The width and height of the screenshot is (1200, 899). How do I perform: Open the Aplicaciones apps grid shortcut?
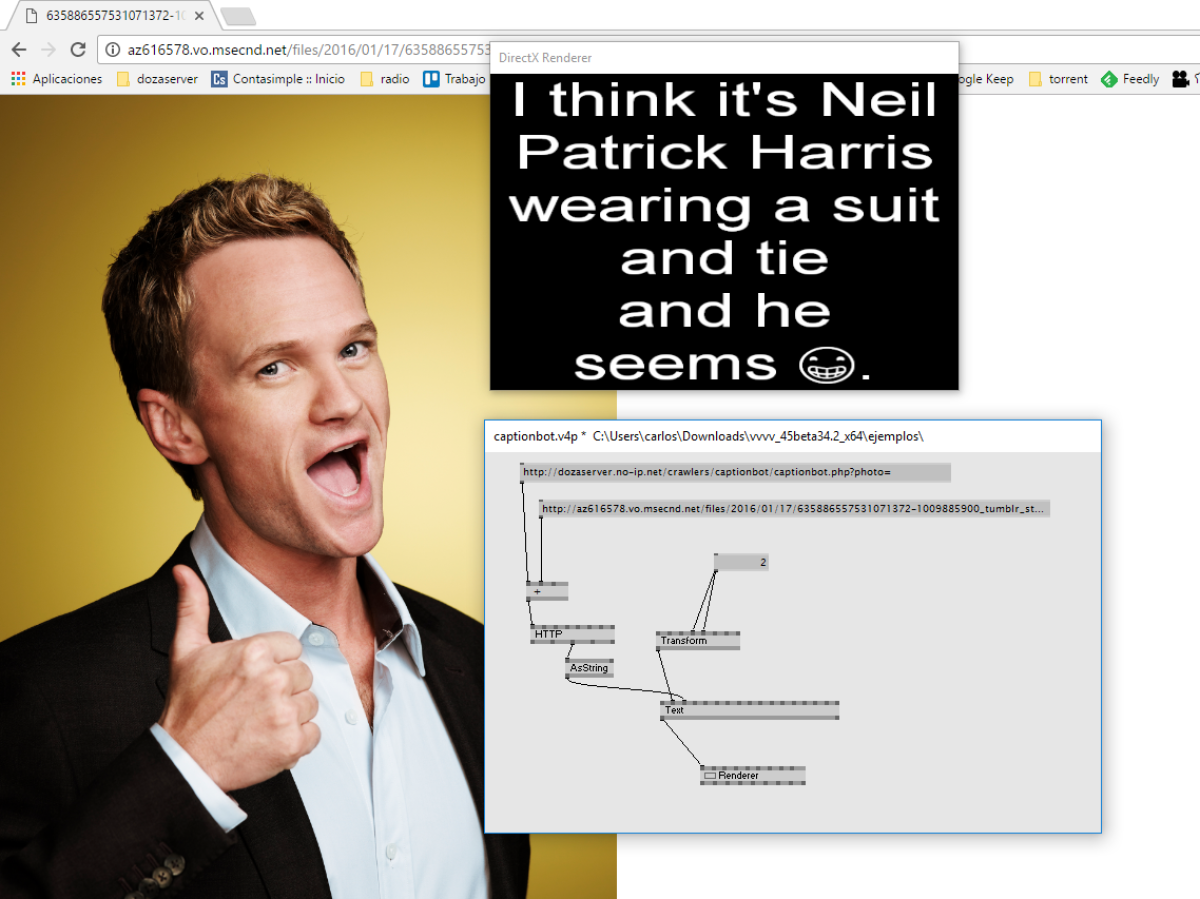[x=57, y=79]
